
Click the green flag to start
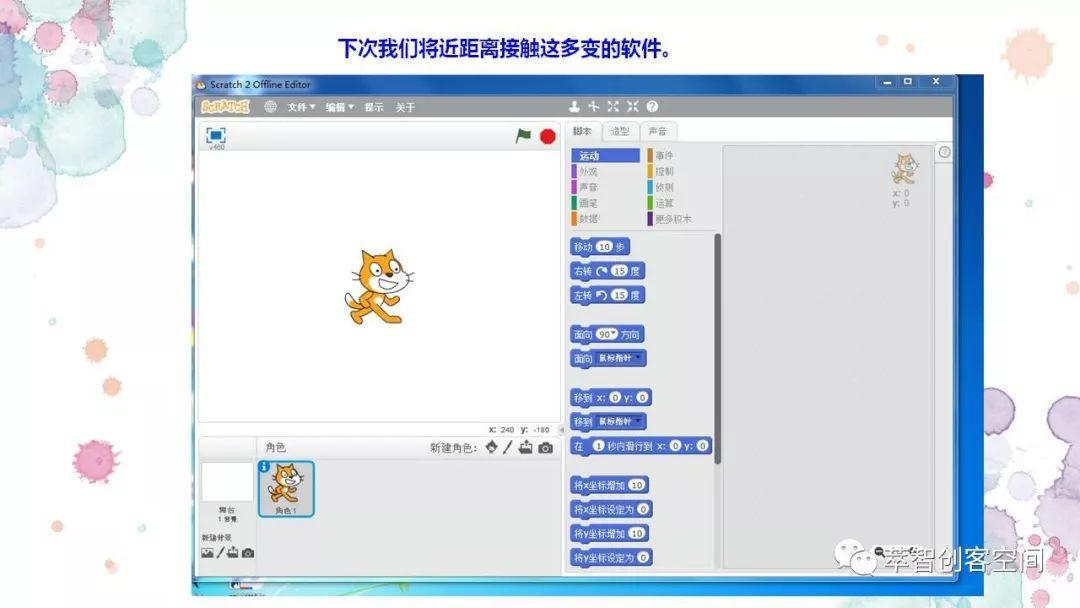[x=523, y=136]
